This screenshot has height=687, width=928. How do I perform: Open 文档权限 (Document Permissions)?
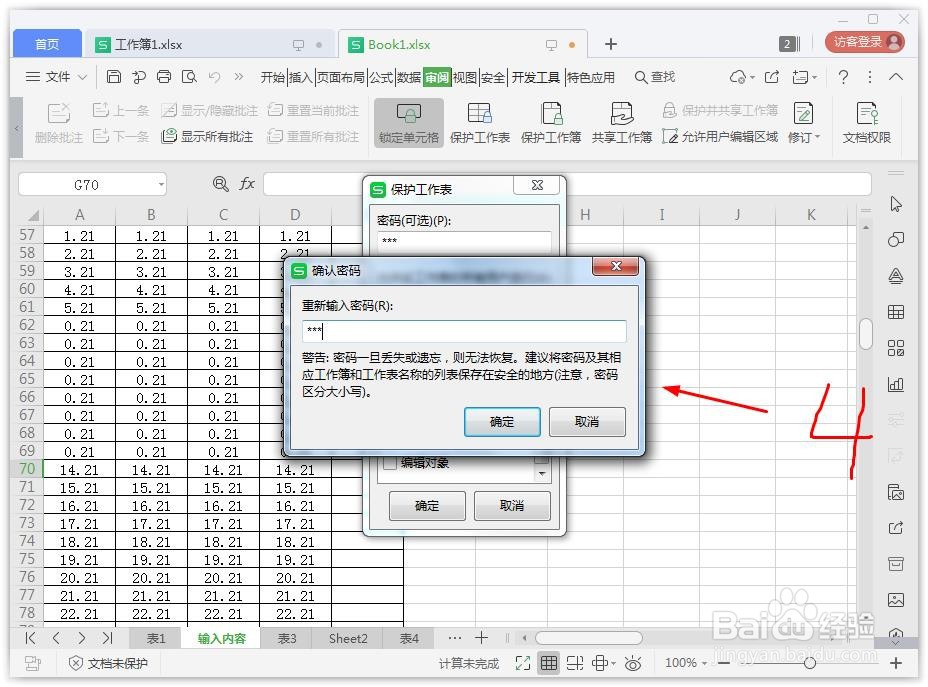click(x=866, y=123)
